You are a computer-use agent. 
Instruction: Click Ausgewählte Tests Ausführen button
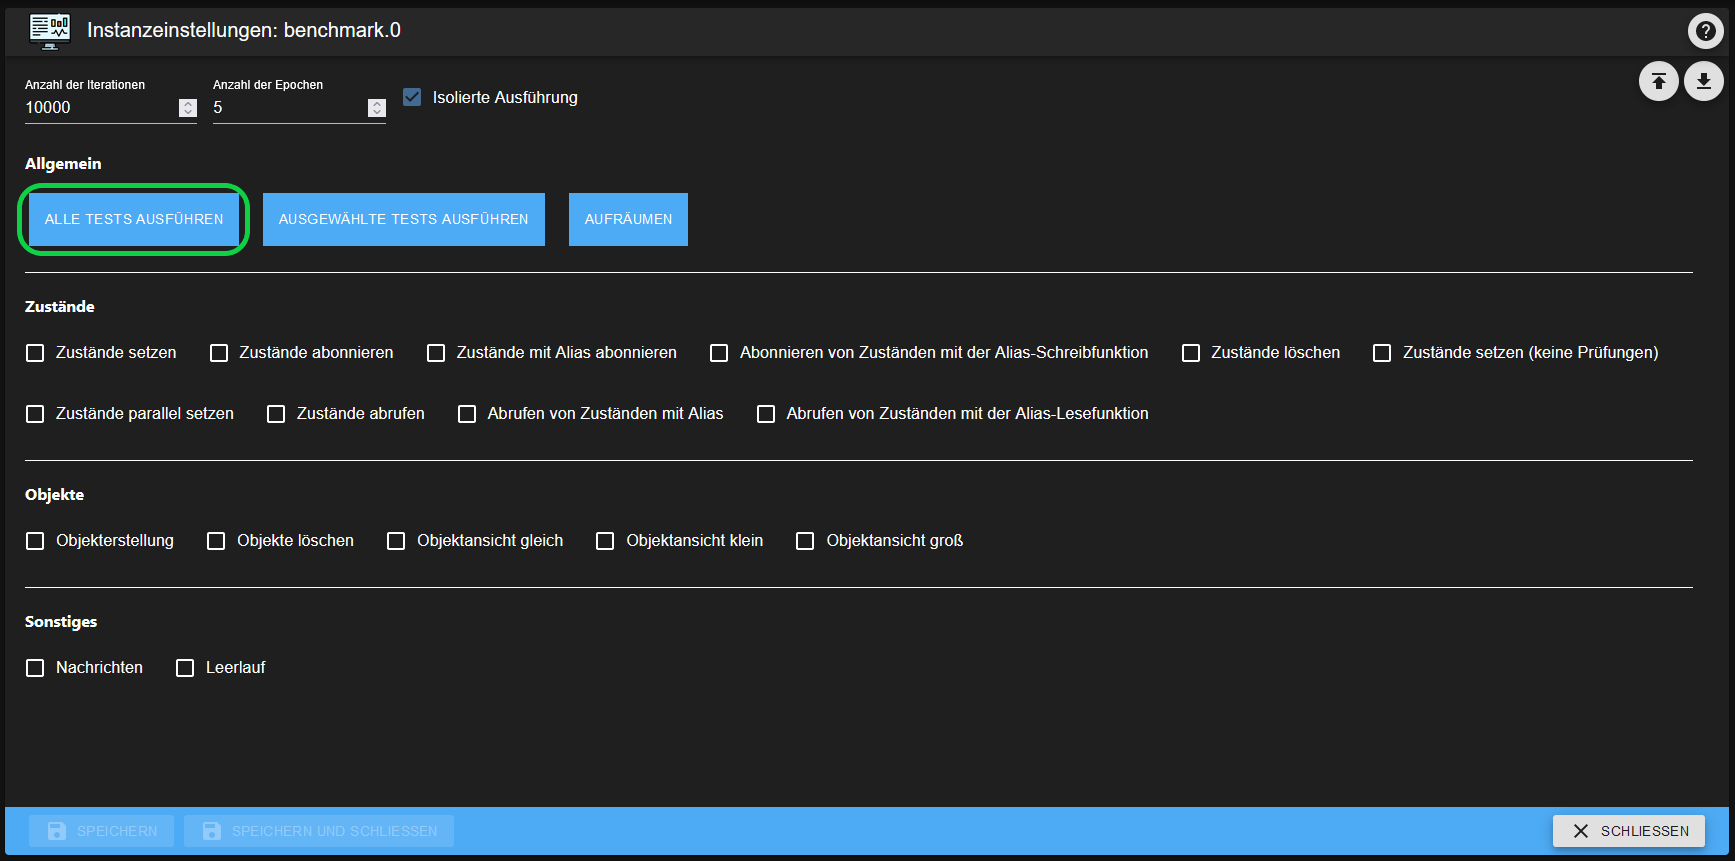(x=404, y=219)
